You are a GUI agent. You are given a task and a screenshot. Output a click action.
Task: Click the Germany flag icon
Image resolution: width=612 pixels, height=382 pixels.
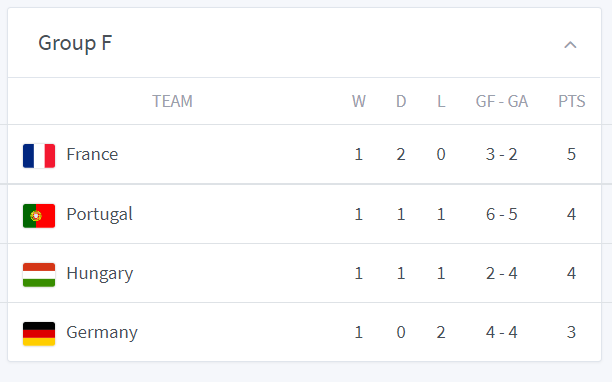pyautogui.click(x=39, y=334)
